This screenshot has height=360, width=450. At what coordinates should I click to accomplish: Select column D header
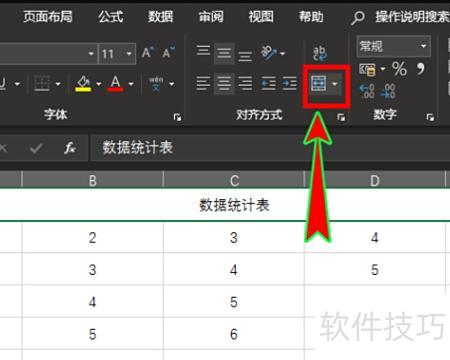[375, 180]
